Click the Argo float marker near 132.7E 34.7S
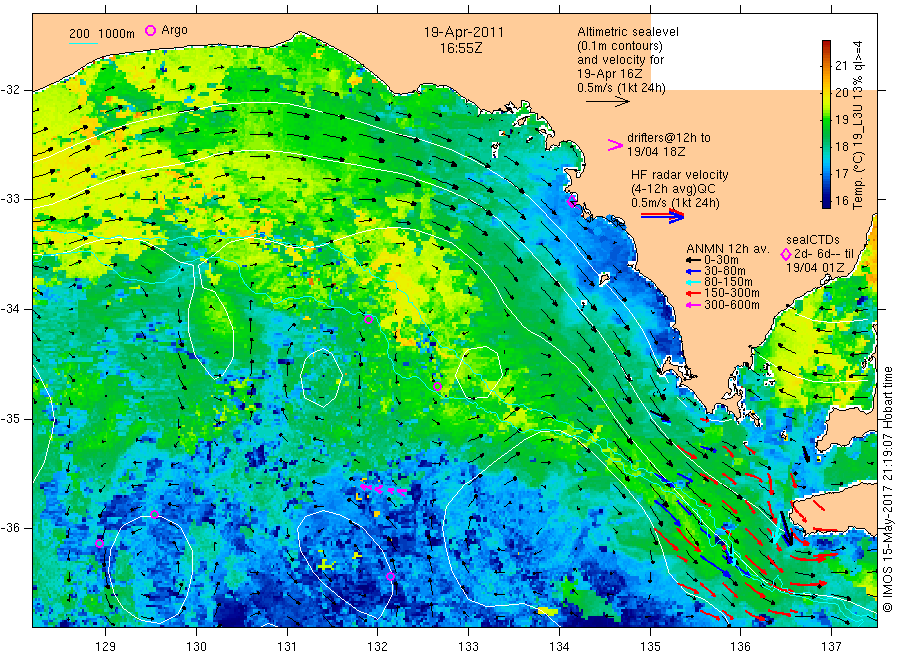 pos(437,387)
